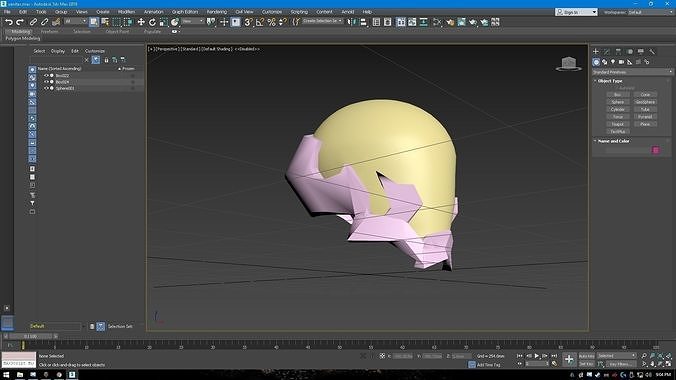The width and height of the screenshot is (676, 380).
Task: Toggle visibility eye of Sphere001
Action: tap(46, 88)
